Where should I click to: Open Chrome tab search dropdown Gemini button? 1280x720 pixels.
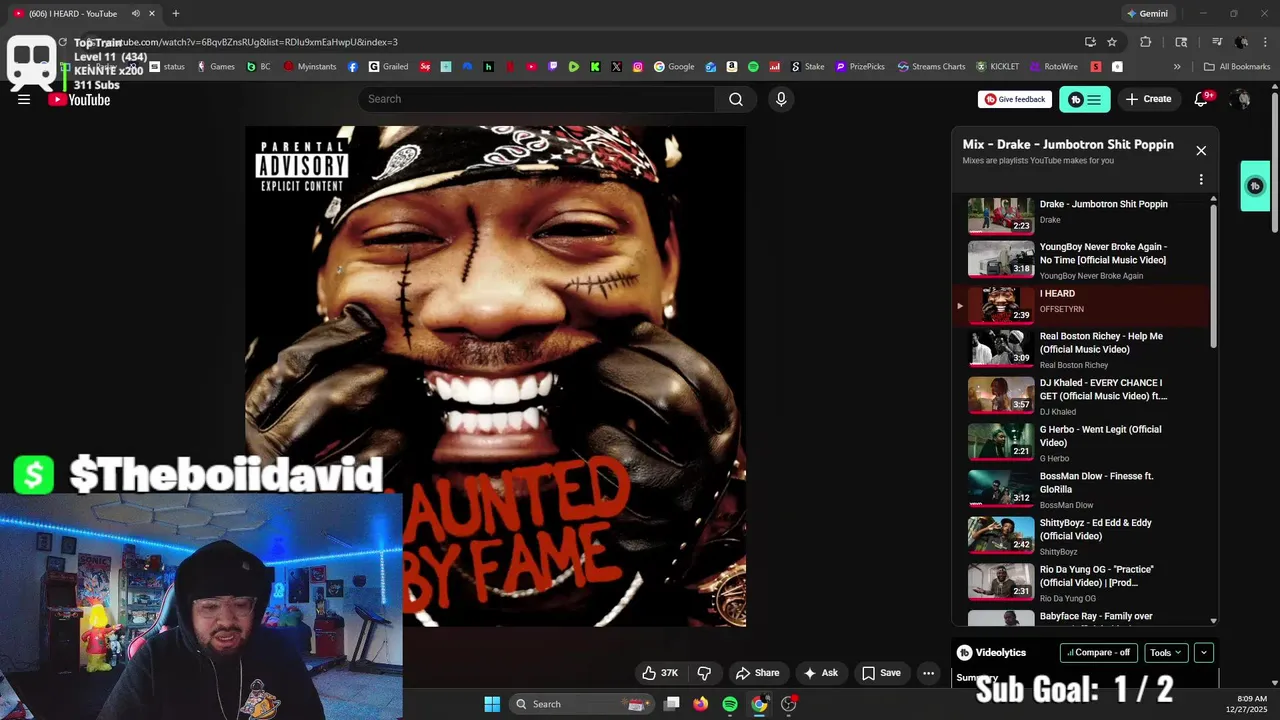pyautogui.click(x=1146, y=13)
